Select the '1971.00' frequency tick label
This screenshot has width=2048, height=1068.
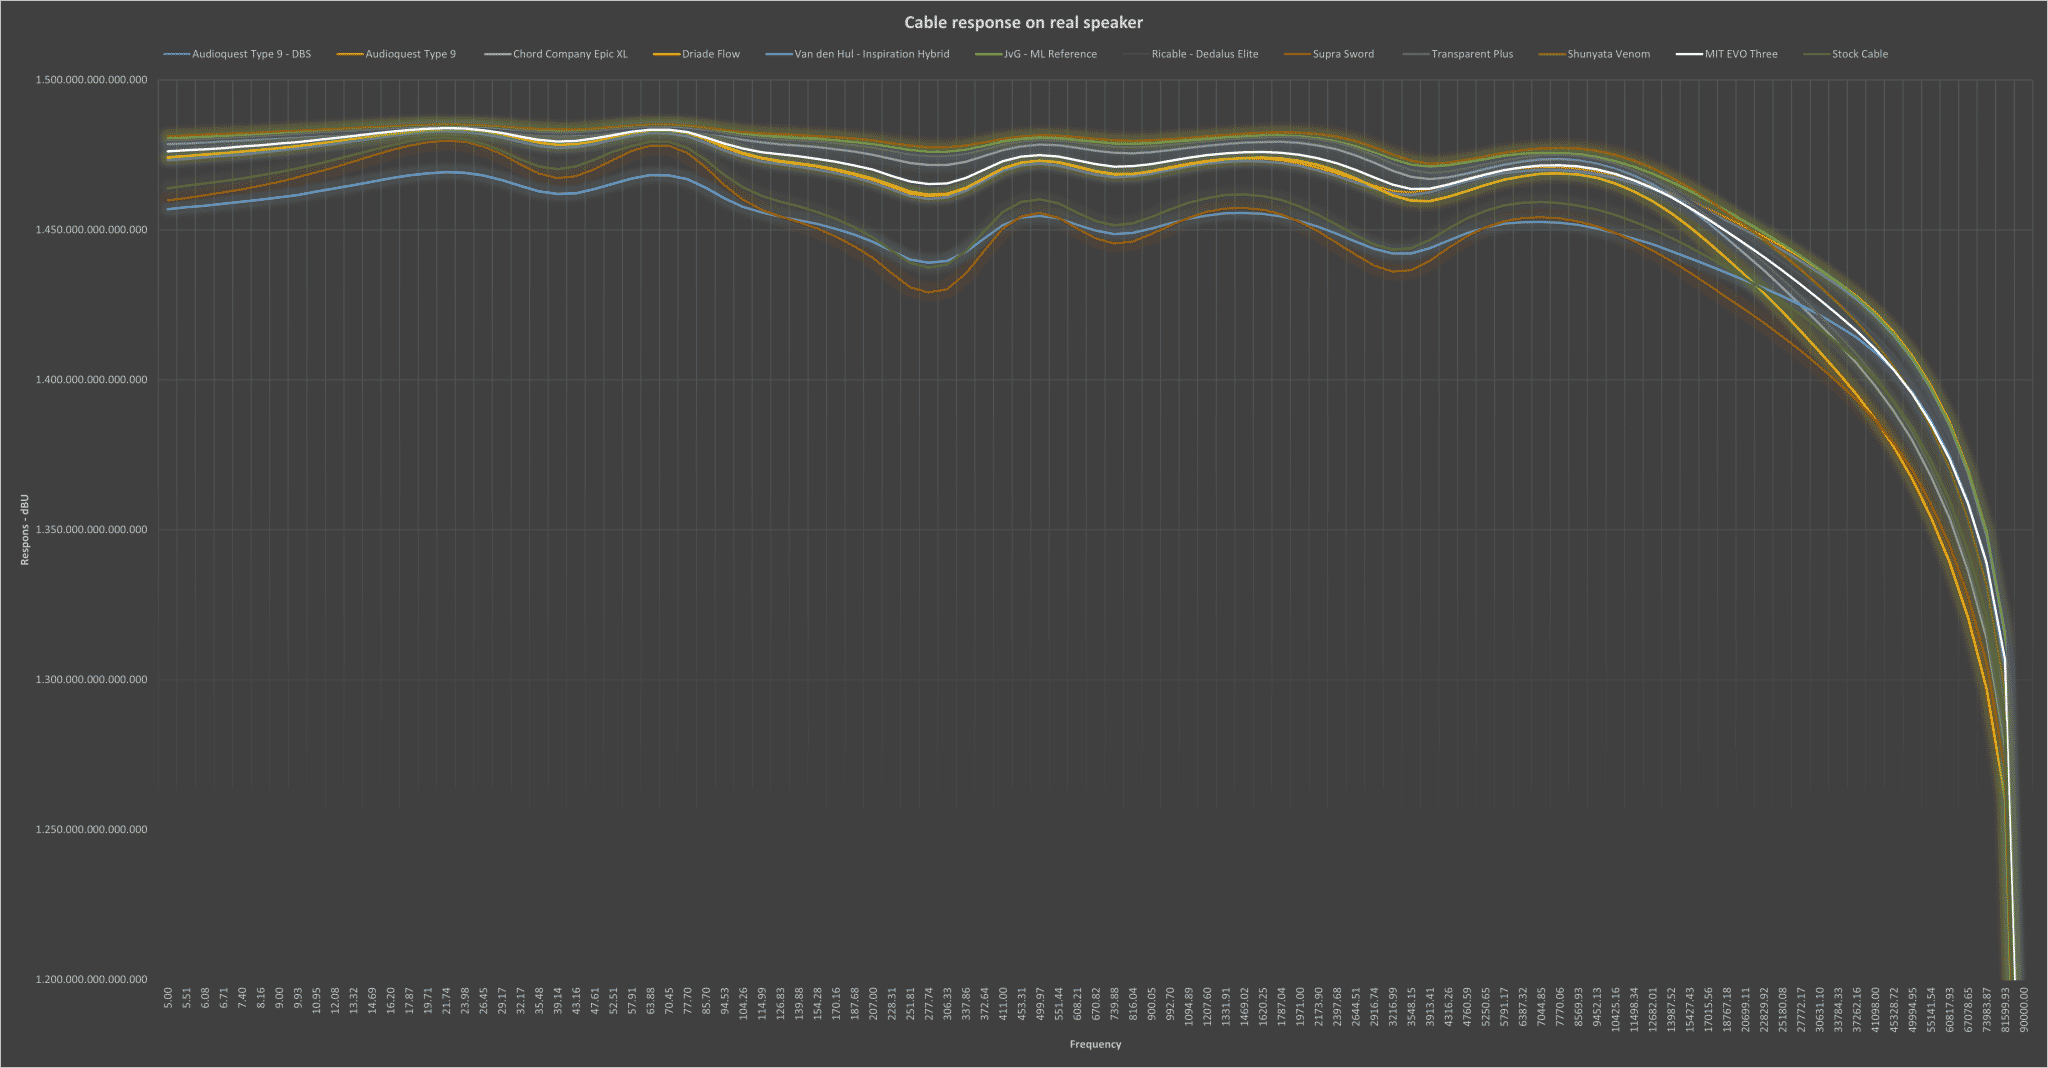click(1300, 1008)
